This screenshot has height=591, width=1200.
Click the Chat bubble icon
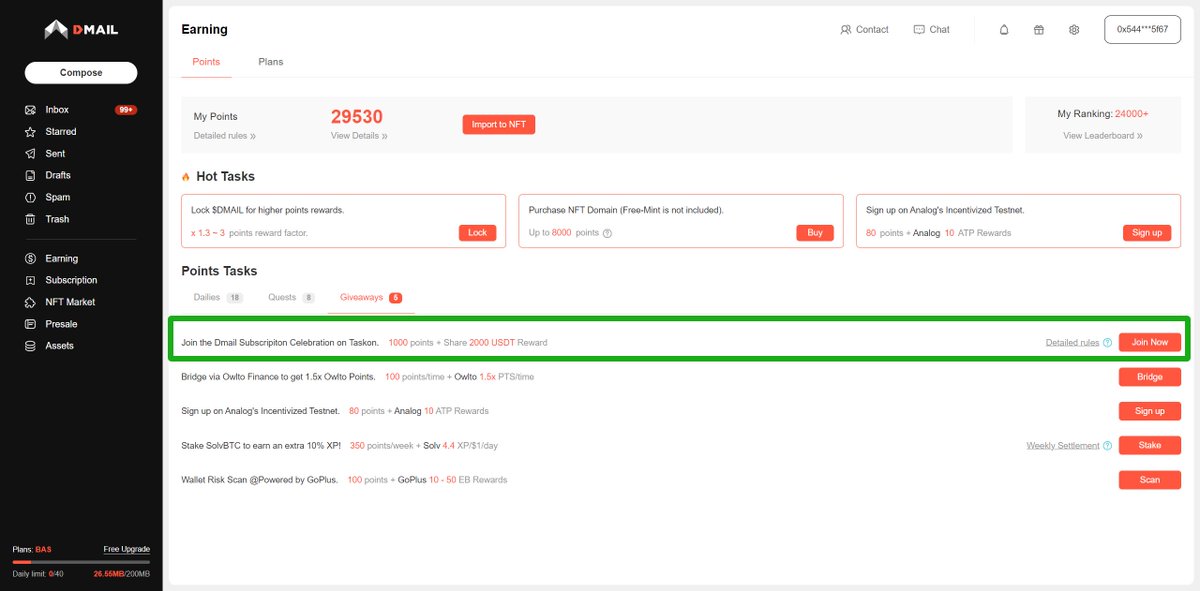(x=919, y=30)
